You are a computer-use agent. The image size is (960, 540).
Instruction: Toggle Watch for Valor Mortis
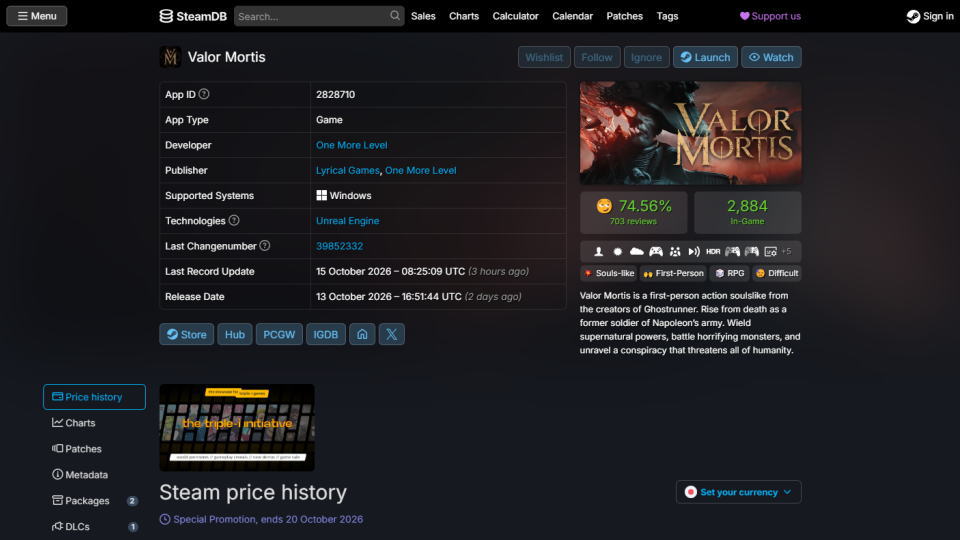pyautogui.click(x=771, y=57)
